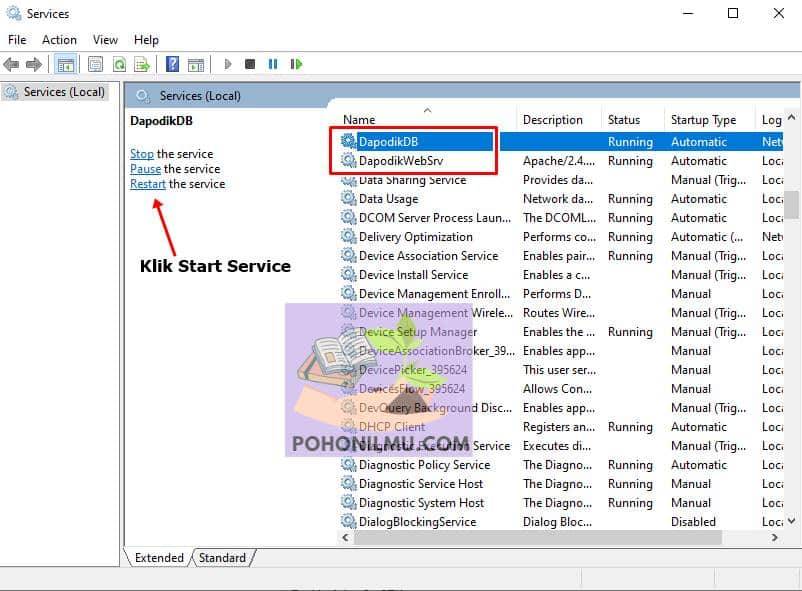Viewport: 802px width, 591px height.
Task: Click the Forward arrow toolbar icon
Action: pos(34,64)
